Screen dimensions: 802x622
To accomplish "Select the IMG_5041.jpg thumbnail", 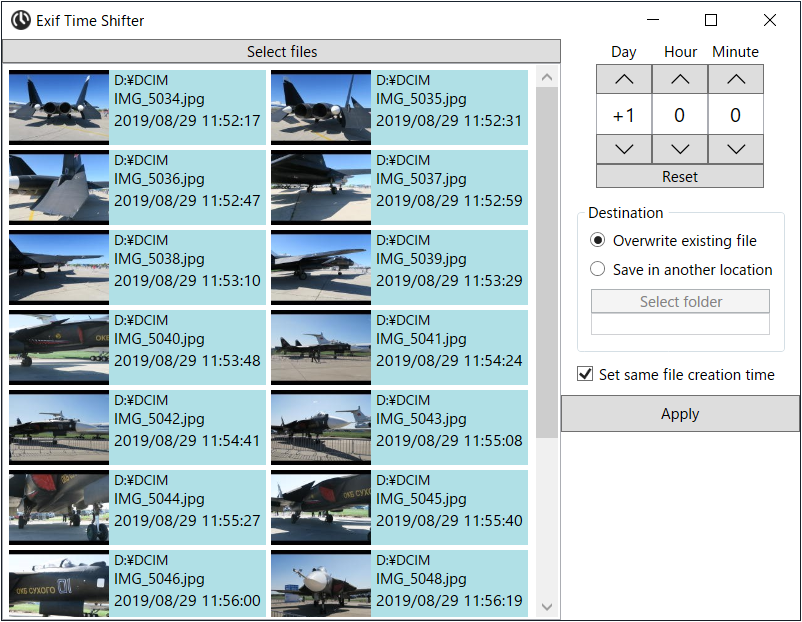I will tap(321, 347).
